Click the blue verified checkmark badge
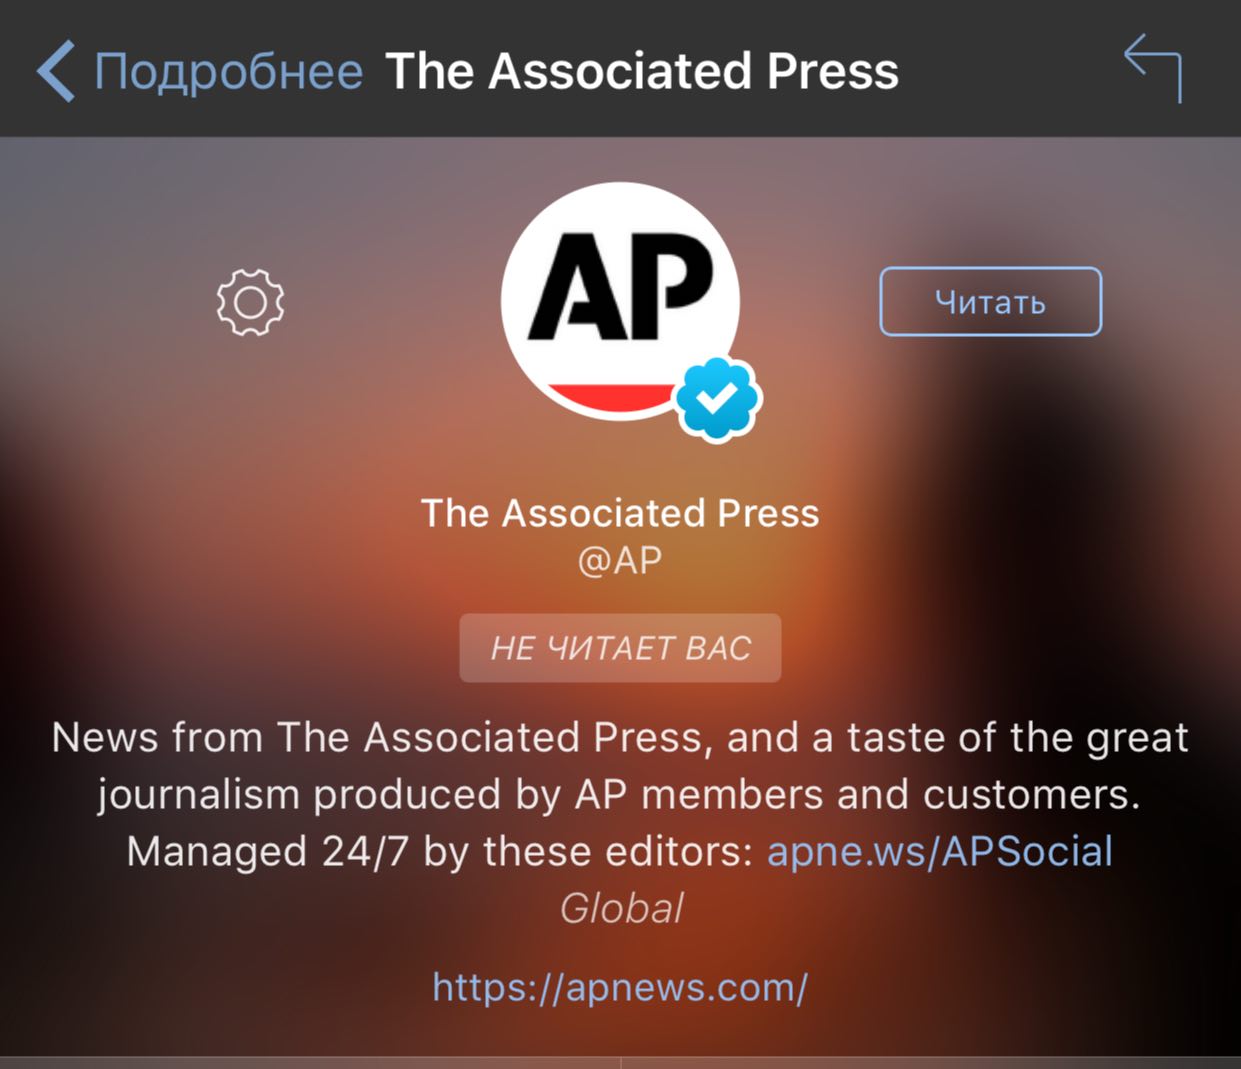The image size is (1241, 1069). (718, 399)
